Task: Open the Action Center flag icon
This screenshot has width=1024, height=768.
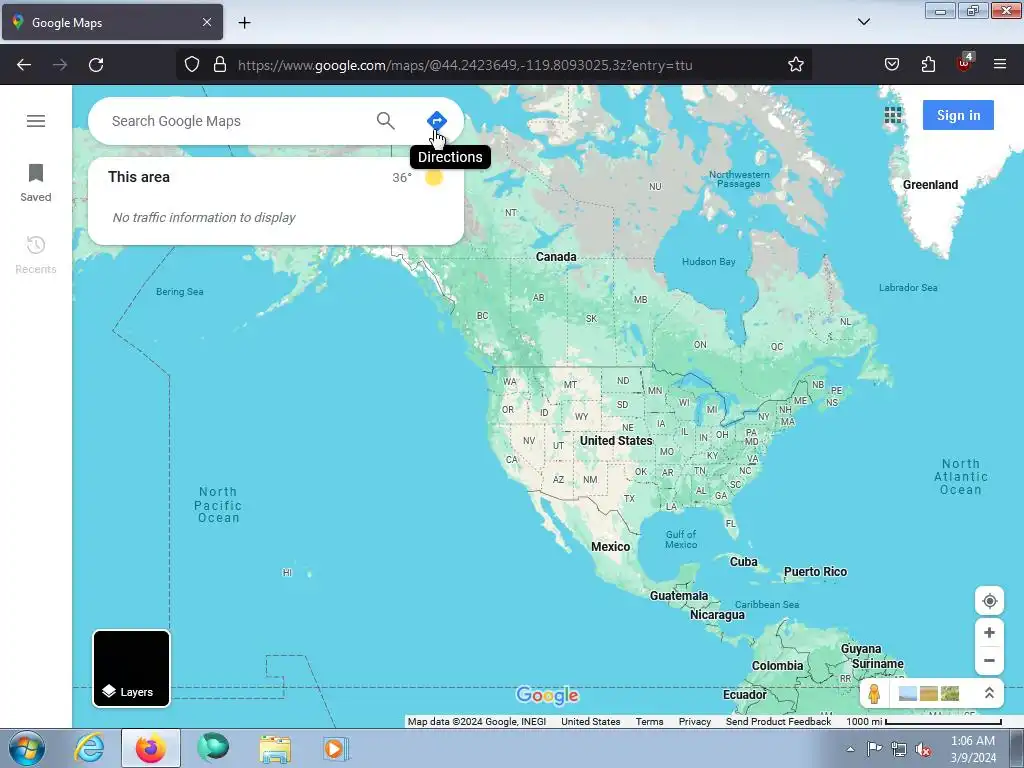Action: [x=874, y=749]
